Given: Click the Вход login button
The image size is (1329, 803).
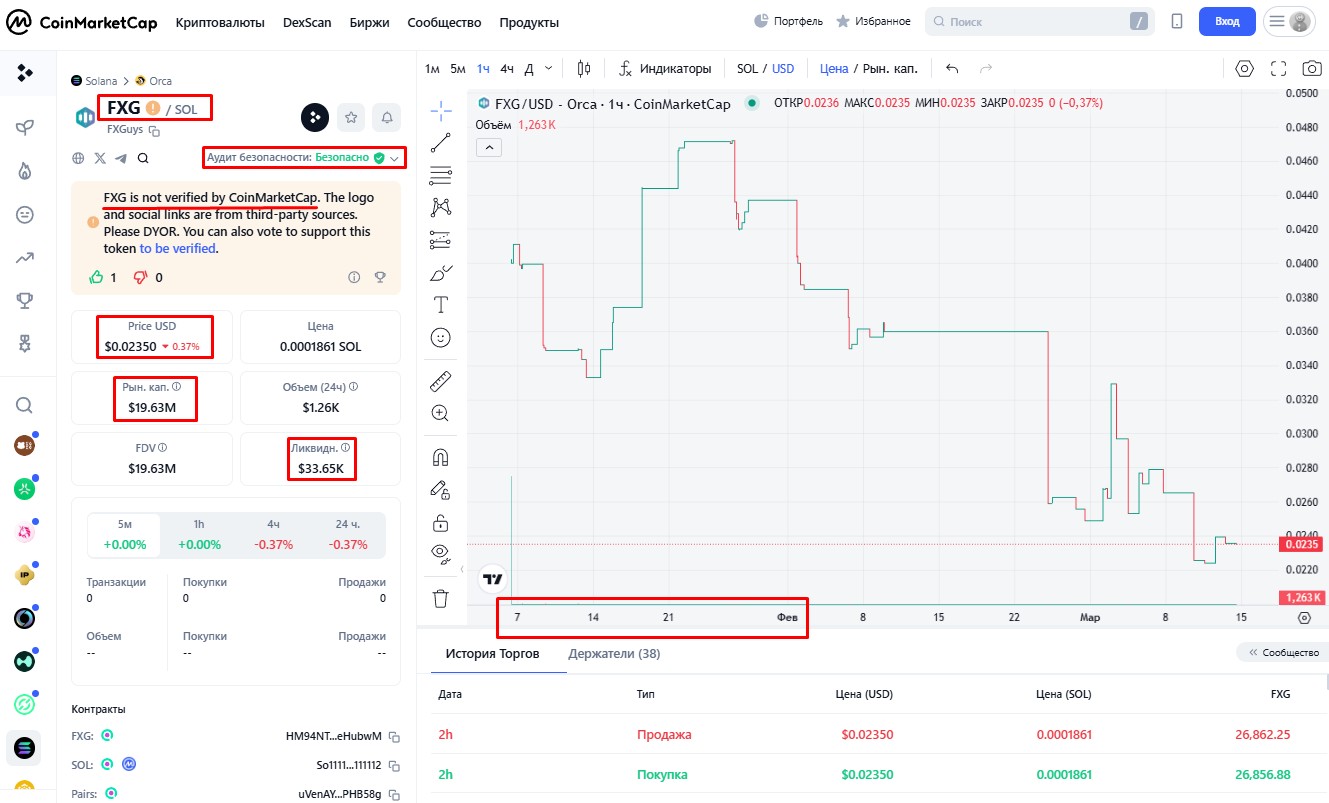Looking at the screenshot, I should tap(1227, 21).
